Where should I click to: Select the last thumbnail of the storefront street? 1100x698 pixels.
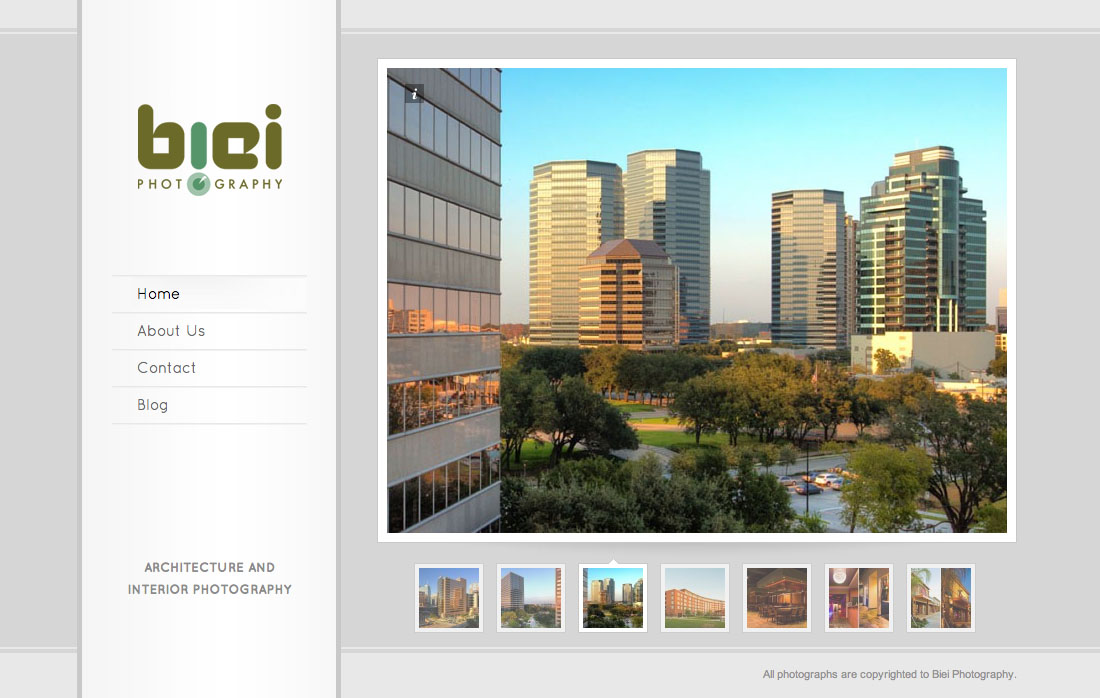(941, 598)
